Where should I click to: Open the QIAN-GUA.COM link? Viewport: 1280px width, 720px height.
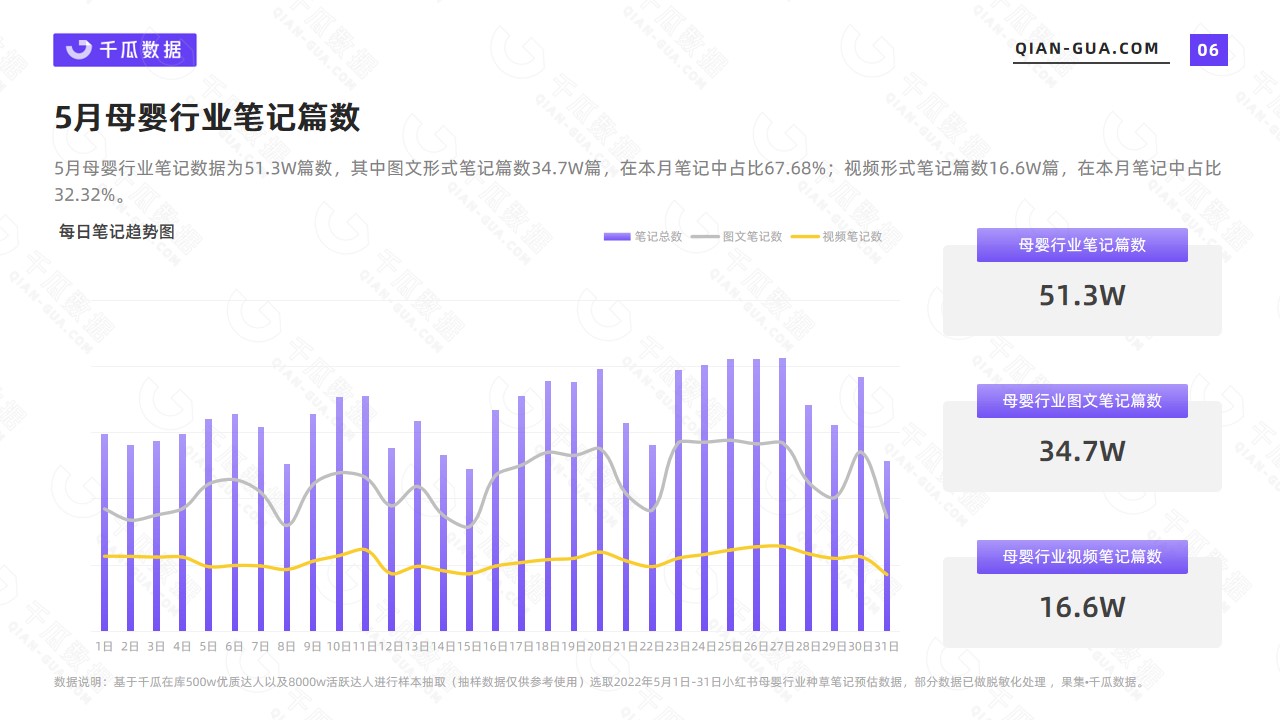click(x=1087, y=49)
